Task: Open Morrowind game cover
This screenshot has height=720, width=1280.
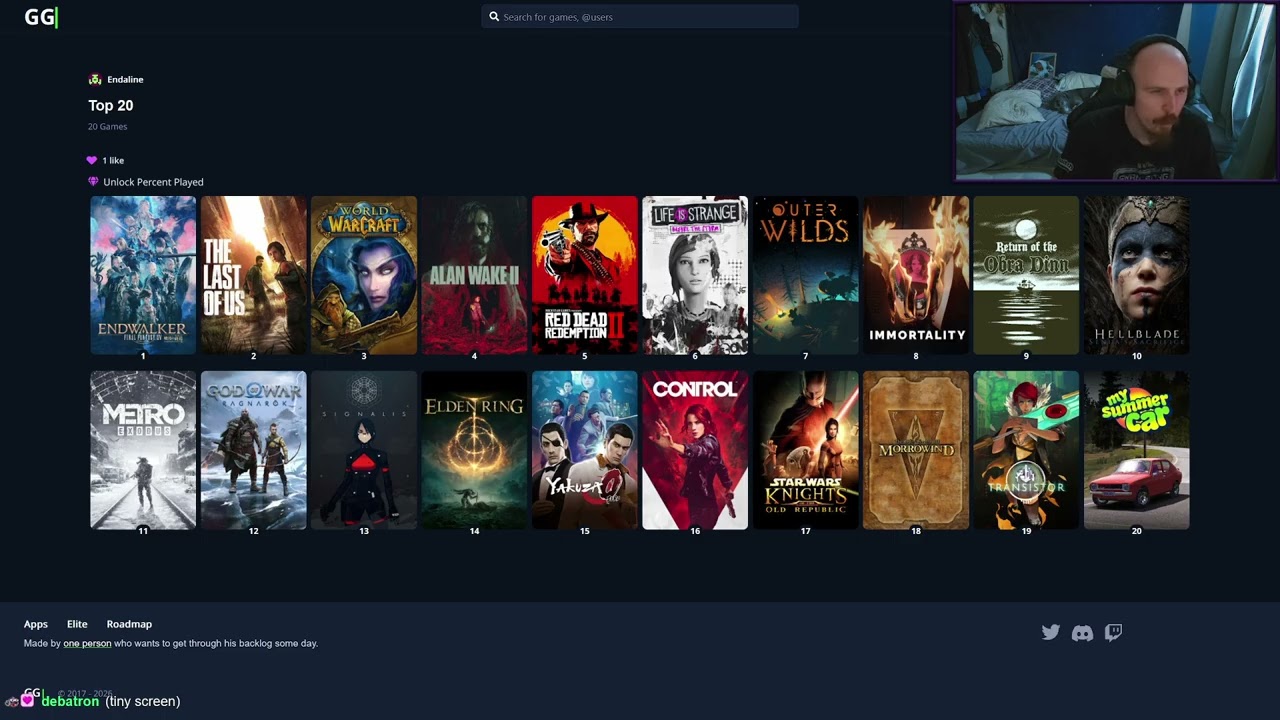Action: point(916,450)
